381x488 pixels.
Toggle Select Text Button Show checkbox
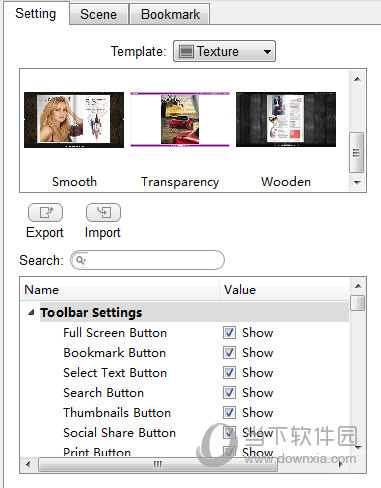pyautogui.click(x=229, y=373)
